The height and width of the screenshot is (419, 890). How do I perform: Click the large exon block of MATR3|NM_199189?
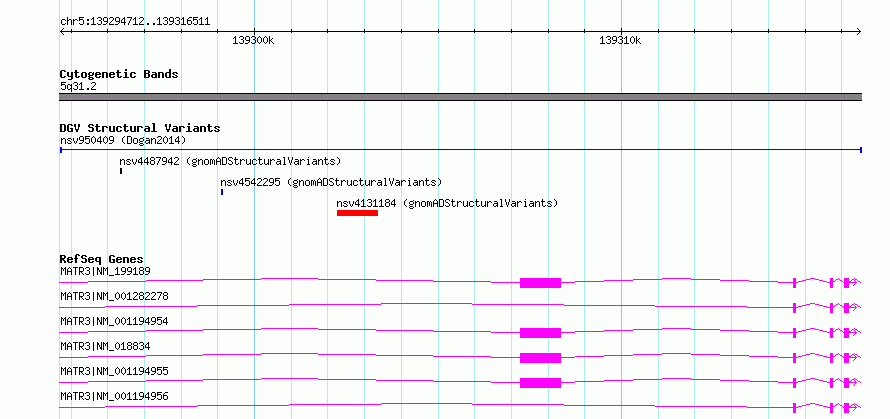(x=540, y=283)
